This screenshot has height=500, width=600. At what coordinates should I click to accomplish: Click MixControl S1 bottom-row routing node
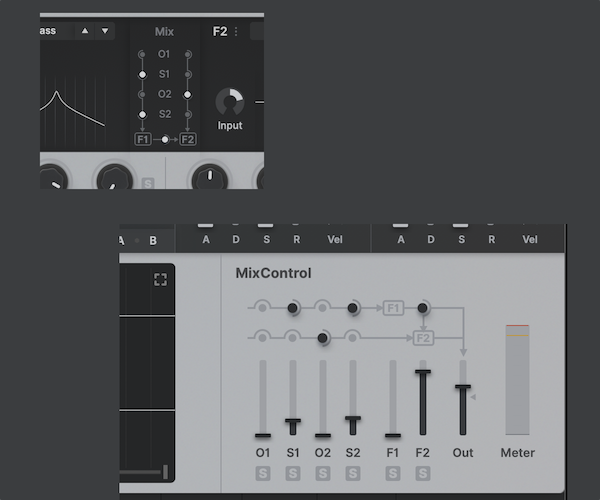292,338
